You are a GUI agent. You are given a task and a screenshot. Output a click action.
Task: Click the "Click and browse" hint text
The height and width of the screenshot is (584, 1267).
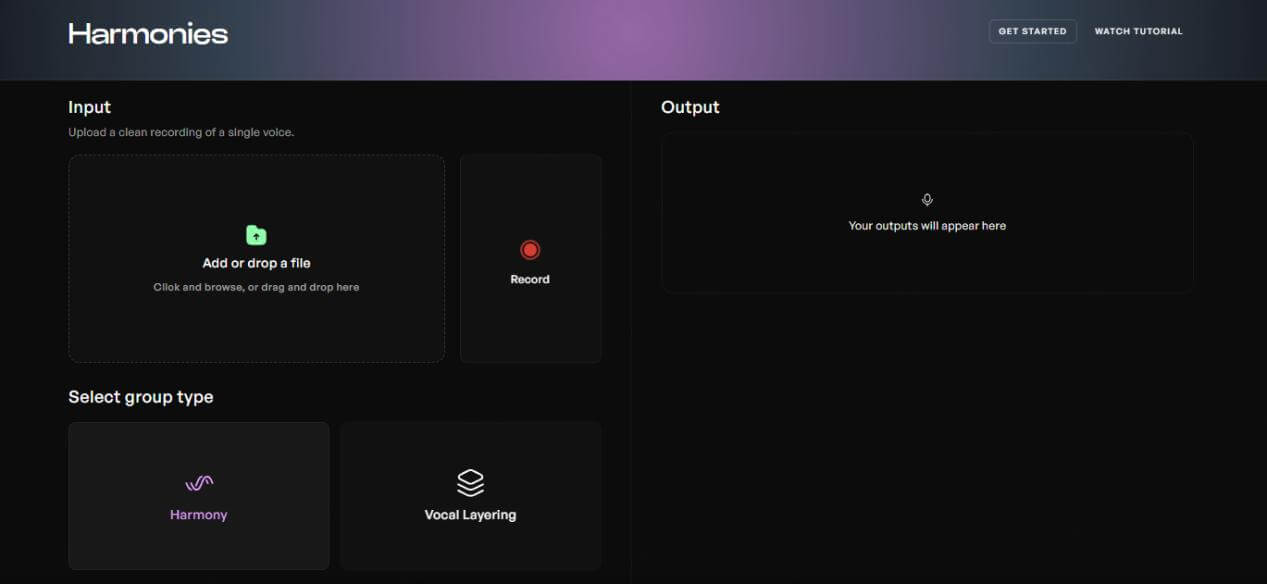click(256, 288)
